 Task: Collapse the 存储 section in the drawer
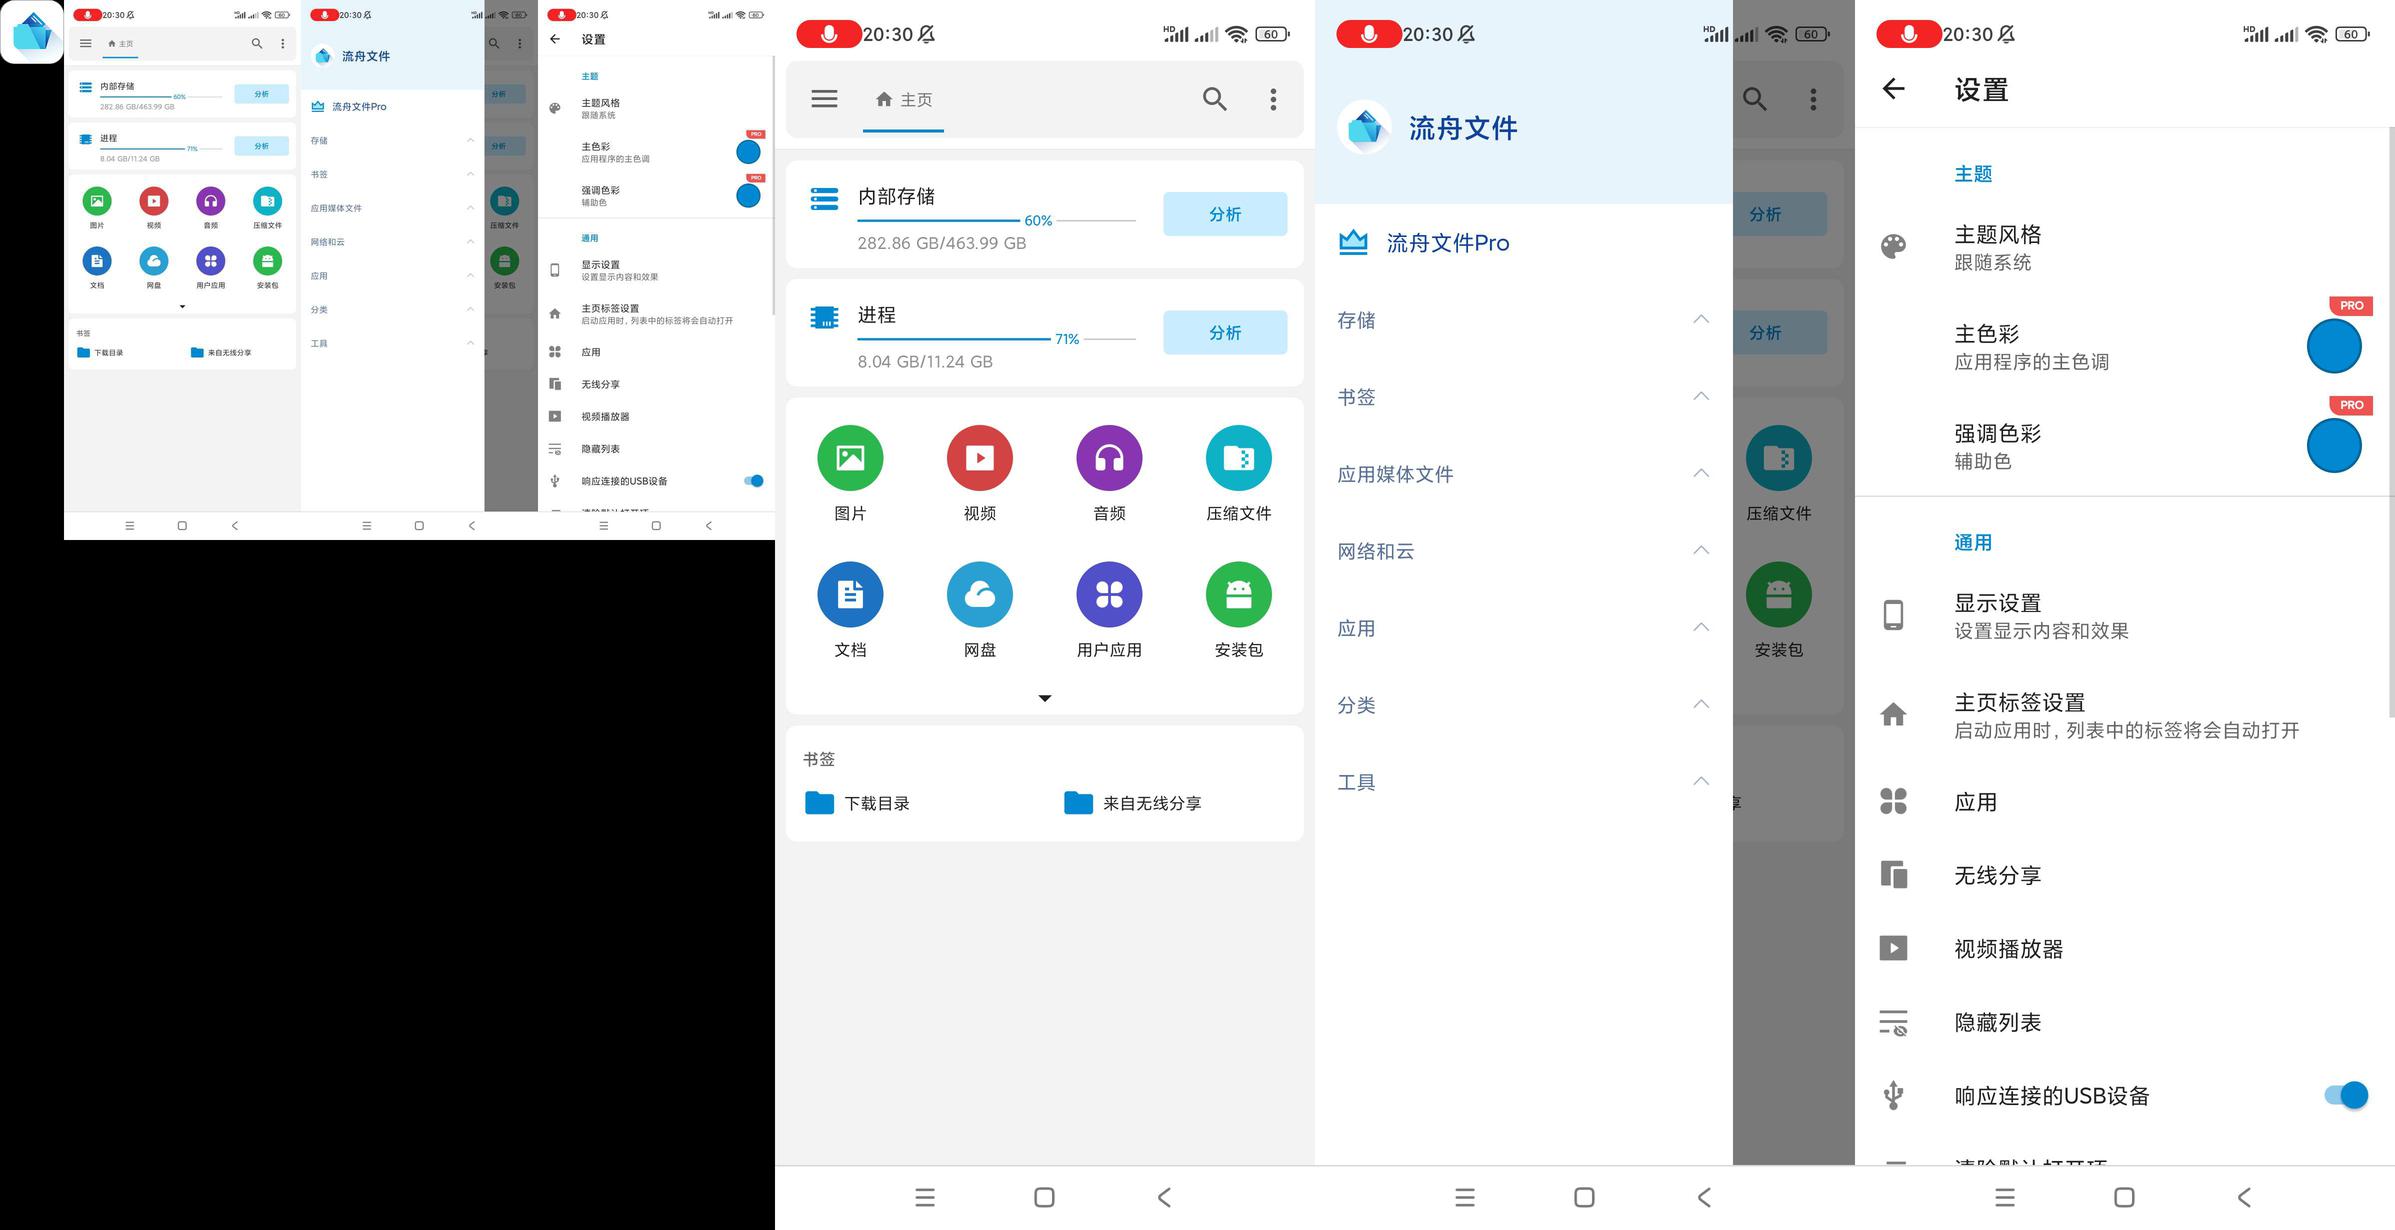pos(1700,319)
